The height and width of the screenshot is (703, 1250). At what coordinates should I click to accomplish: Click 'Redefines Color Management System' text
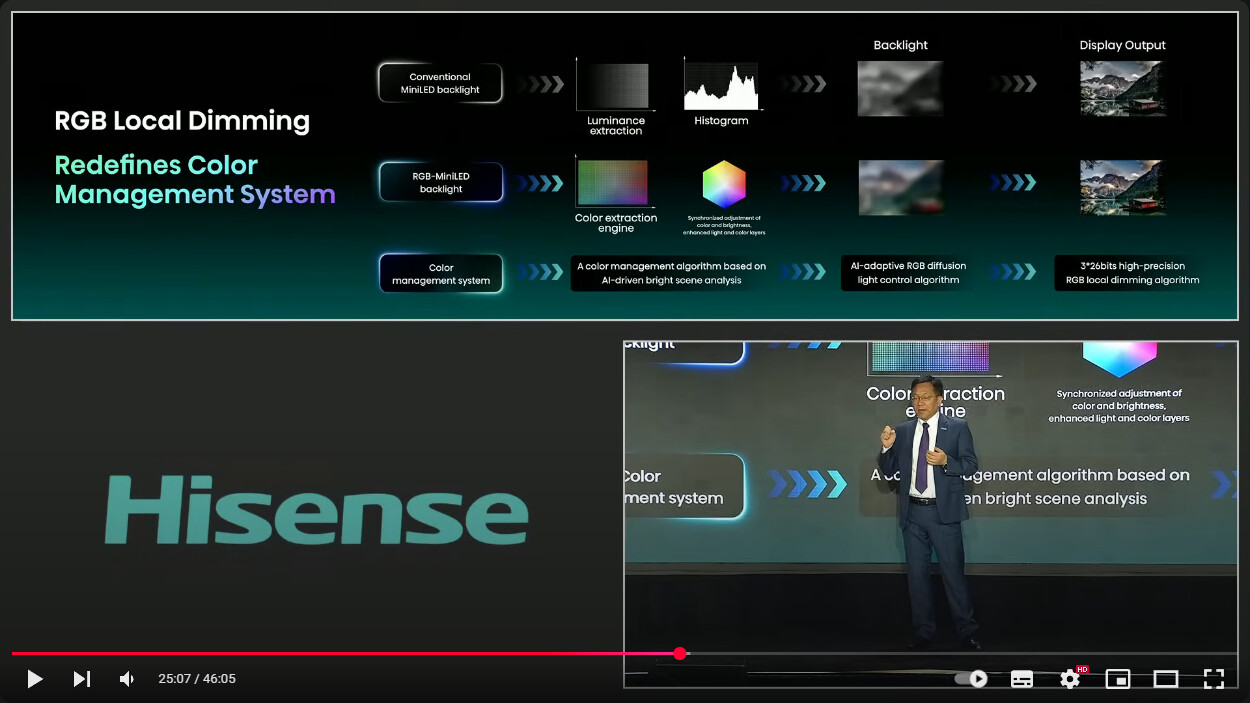click(x=195, y=180)
